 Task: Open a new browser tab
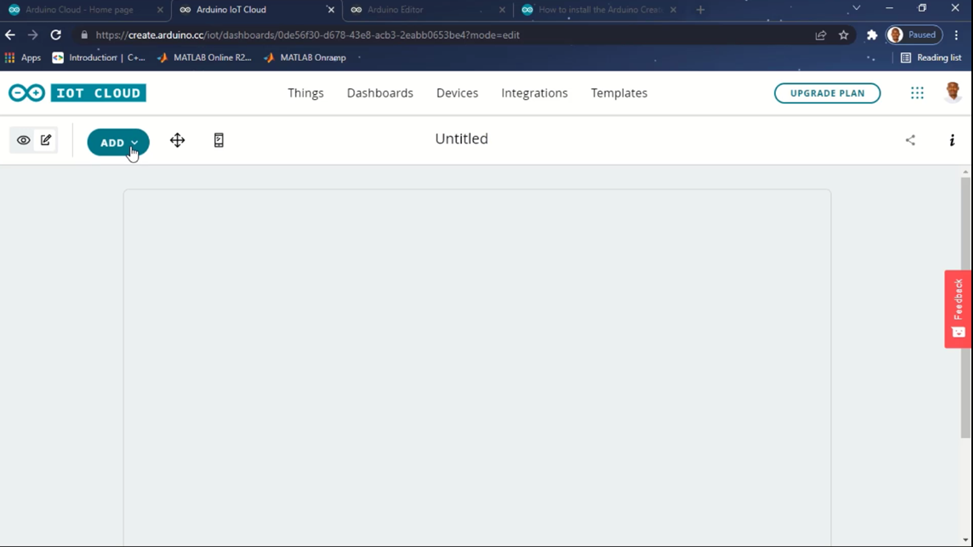coord(701,10)
